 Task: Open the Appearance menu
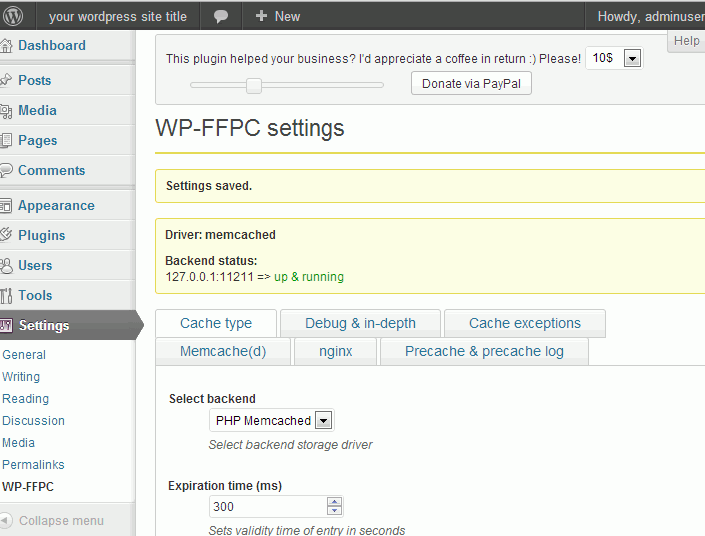click(x=56, y=205)
